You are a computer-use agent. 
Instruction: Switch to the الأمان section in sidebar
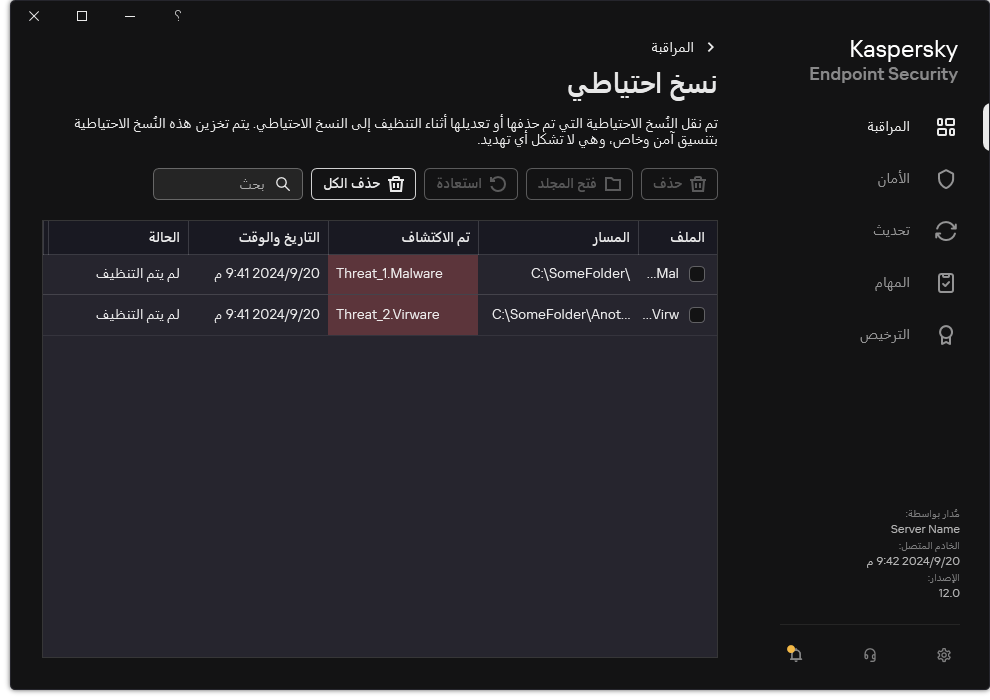pos(890,179)
